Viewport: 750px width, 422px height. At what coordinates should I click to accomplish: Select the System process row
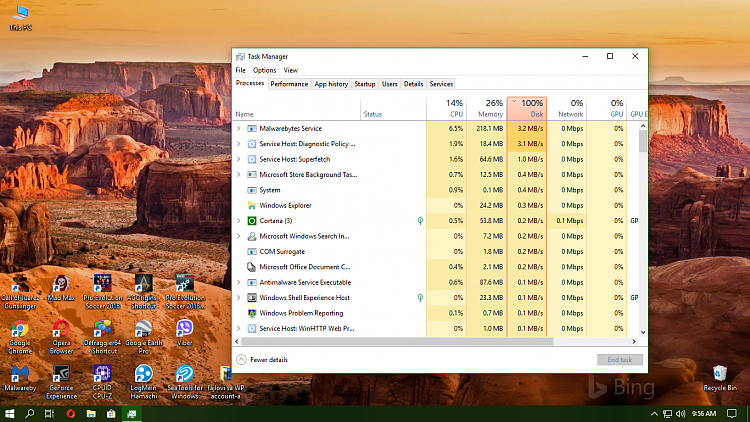point(436,190)
